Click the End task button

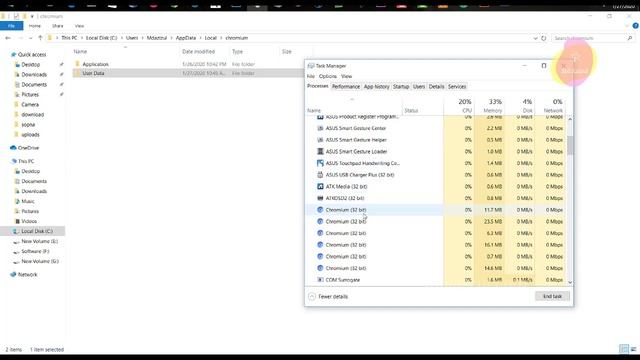pyautogui.click(x=552, y=296)
